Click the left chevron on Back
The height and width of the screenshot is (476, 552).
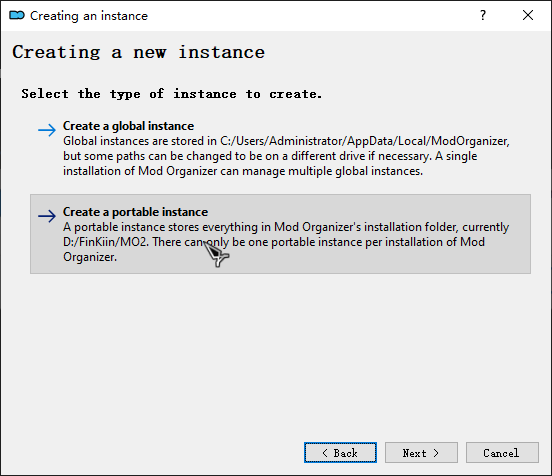pos(325,453)
